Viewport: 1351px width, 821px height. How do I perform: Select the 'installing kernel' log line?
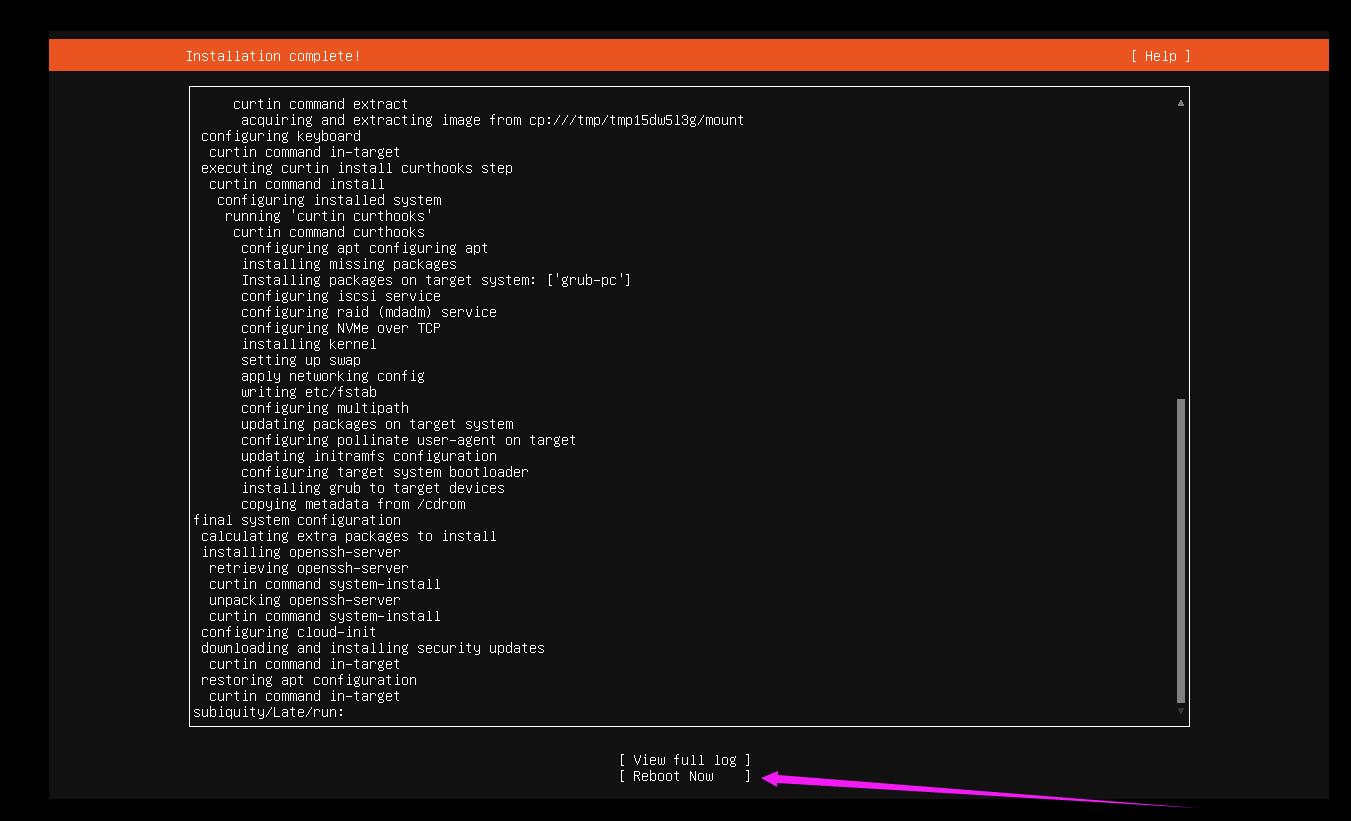click(308, 344)
